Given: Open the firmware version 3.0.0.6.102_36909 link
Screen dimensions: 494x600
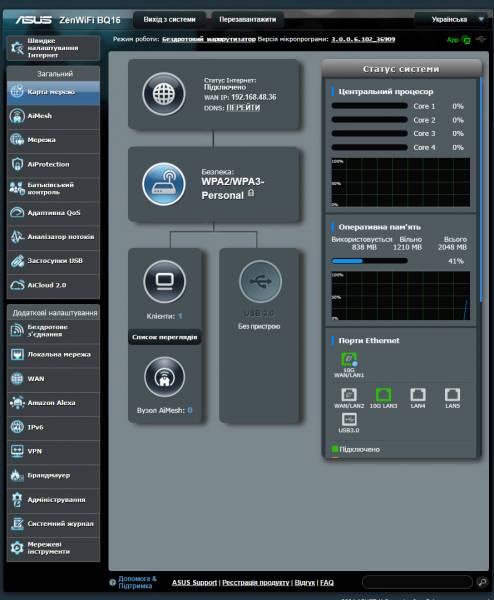Looking at the screenshot, I should click(x=363, y=39).
